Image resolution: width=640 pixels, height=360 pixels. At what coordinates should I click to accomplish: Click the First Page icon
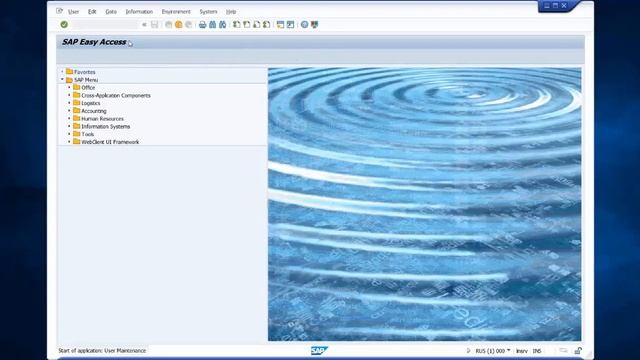coord(237,24)
